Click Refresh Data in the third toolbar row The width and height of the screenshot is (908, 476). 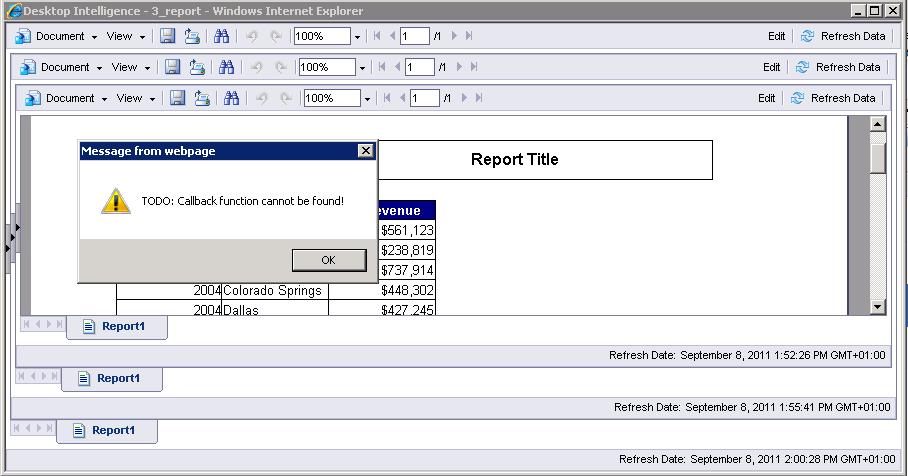click(832, 98)
